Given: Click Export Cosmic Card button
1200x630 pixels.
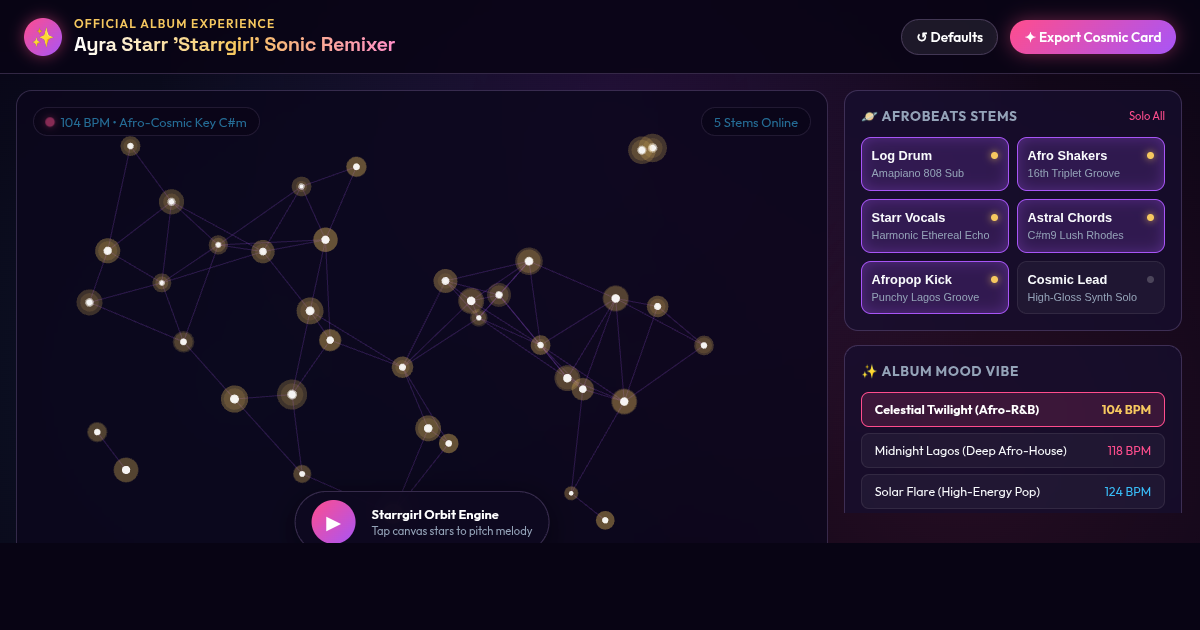Looking at the screenshot, I should [x=1092, y=37].
